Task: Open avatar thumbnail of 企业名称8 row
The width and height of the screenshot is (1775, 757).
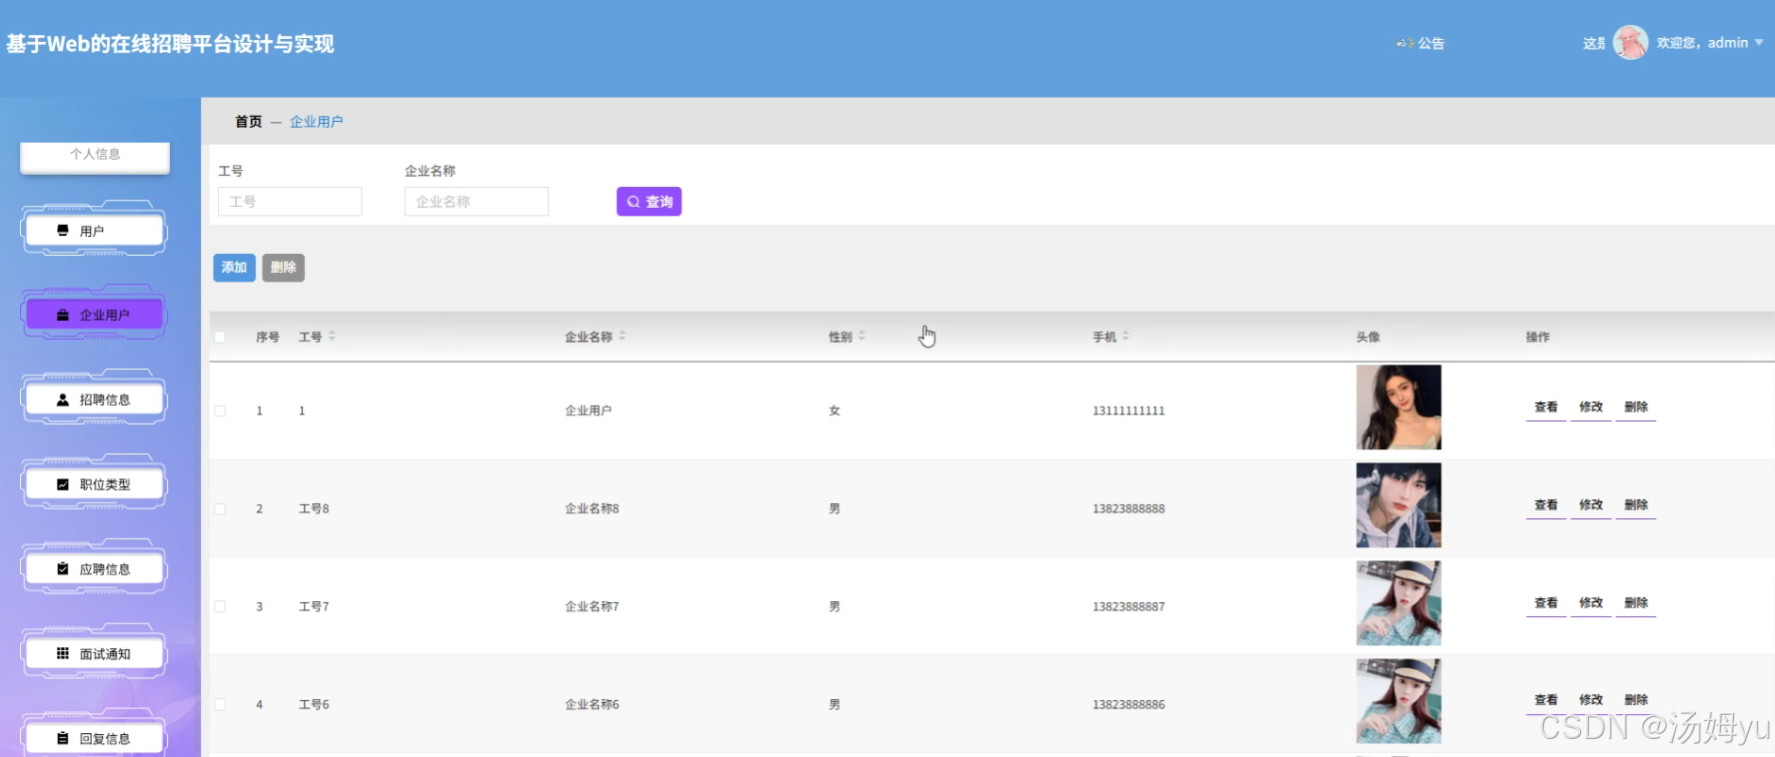Action: (1398, 505)
